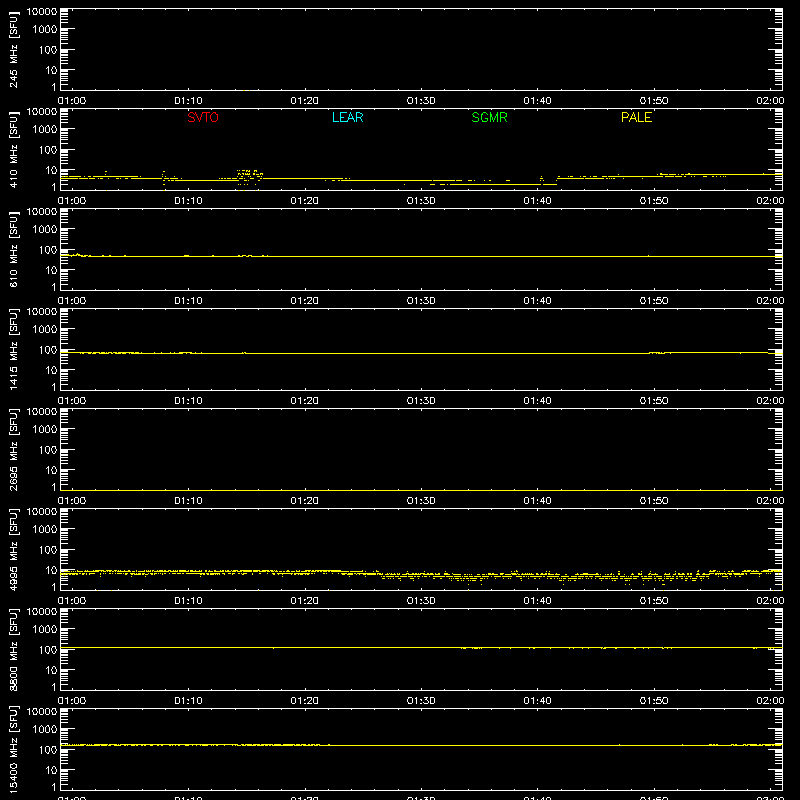
Task: Click 01:00 time label under 610 MHz plot
Action: (x=72, y=301)
